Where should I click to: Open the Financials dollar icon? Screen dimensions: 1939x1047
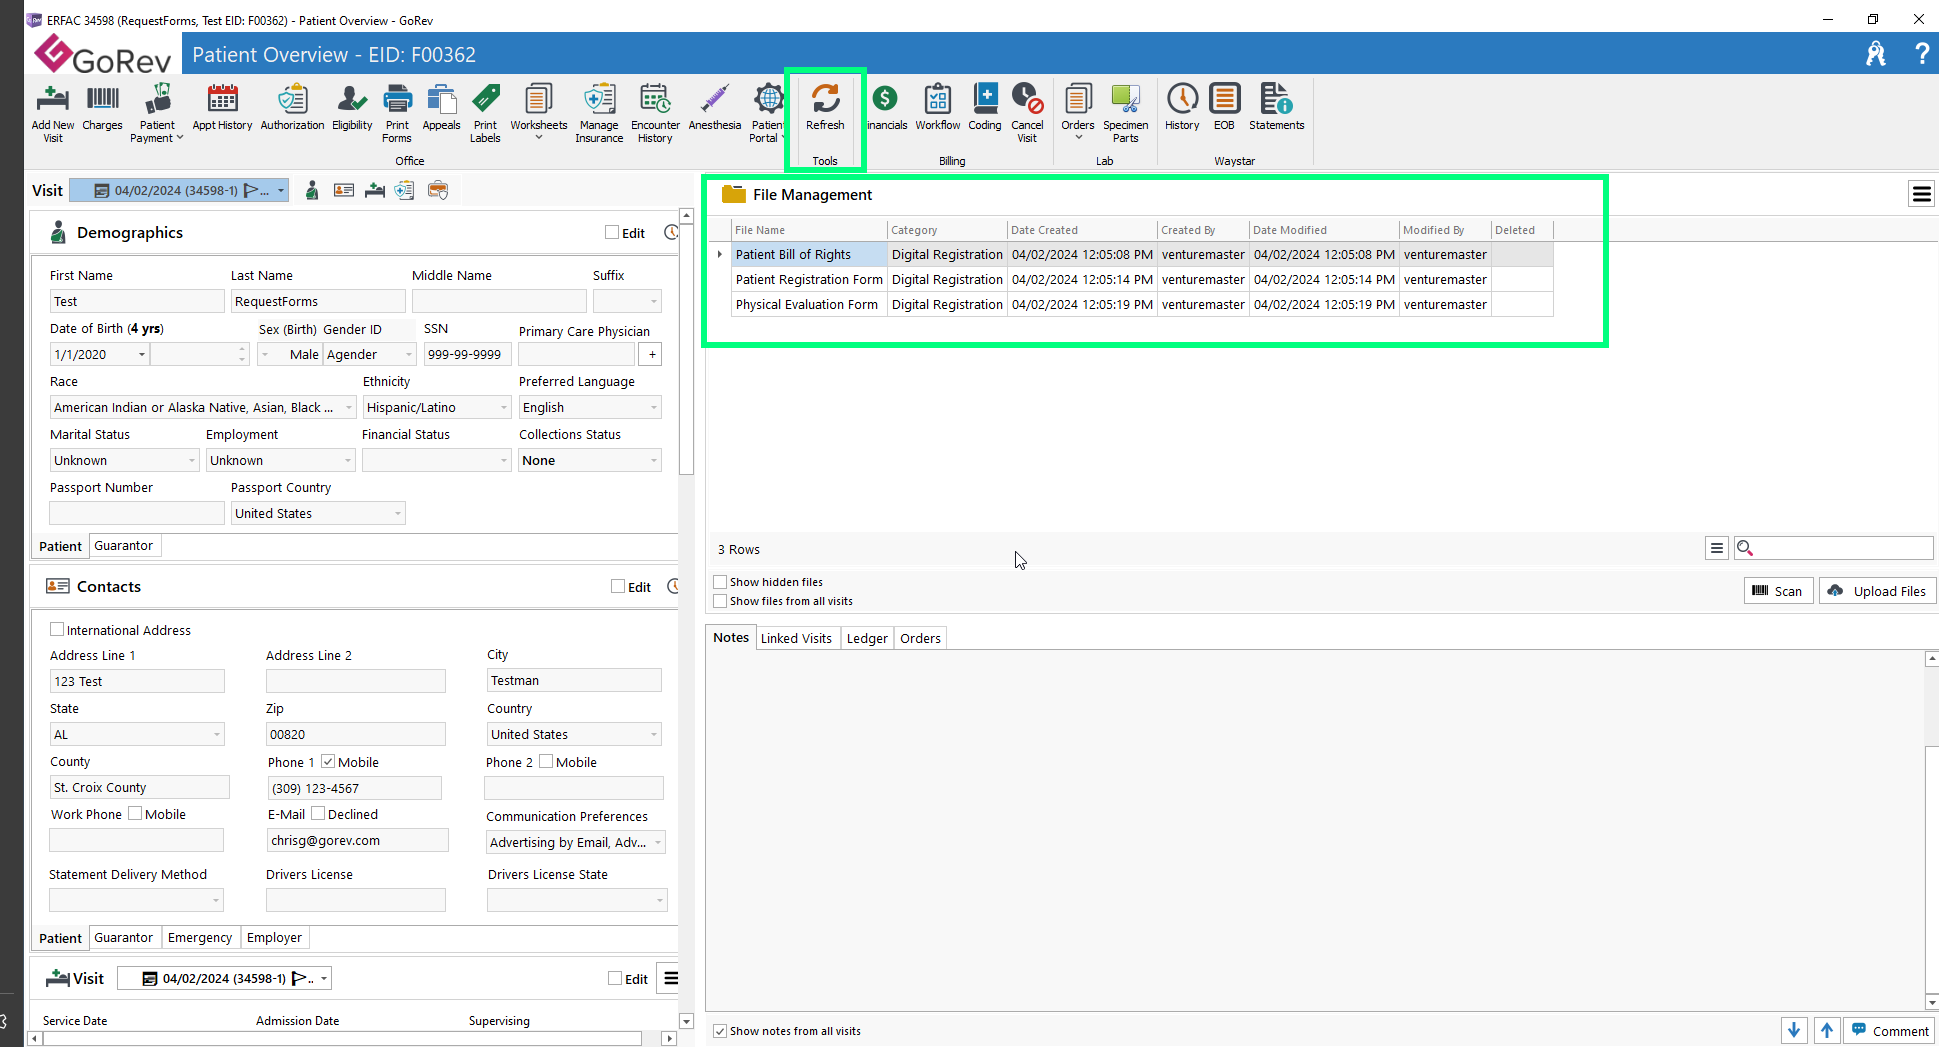pyautogui.click(x=886, y=108)
